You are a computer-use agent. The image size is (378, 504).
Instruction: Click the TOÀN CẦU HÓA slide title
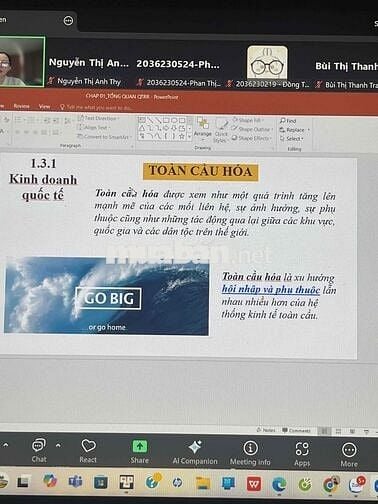coord(200,171)
